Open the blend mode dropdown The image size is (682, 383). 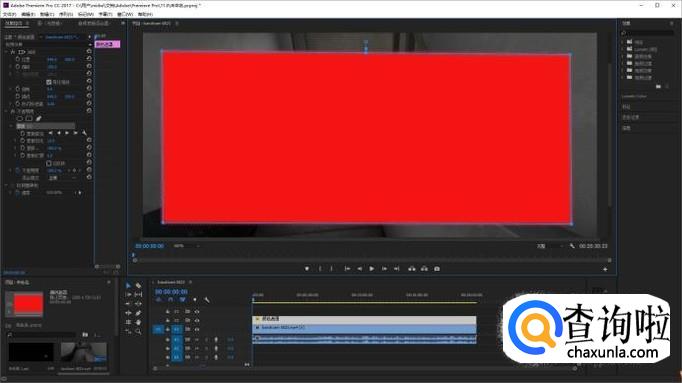click(63, 178)
